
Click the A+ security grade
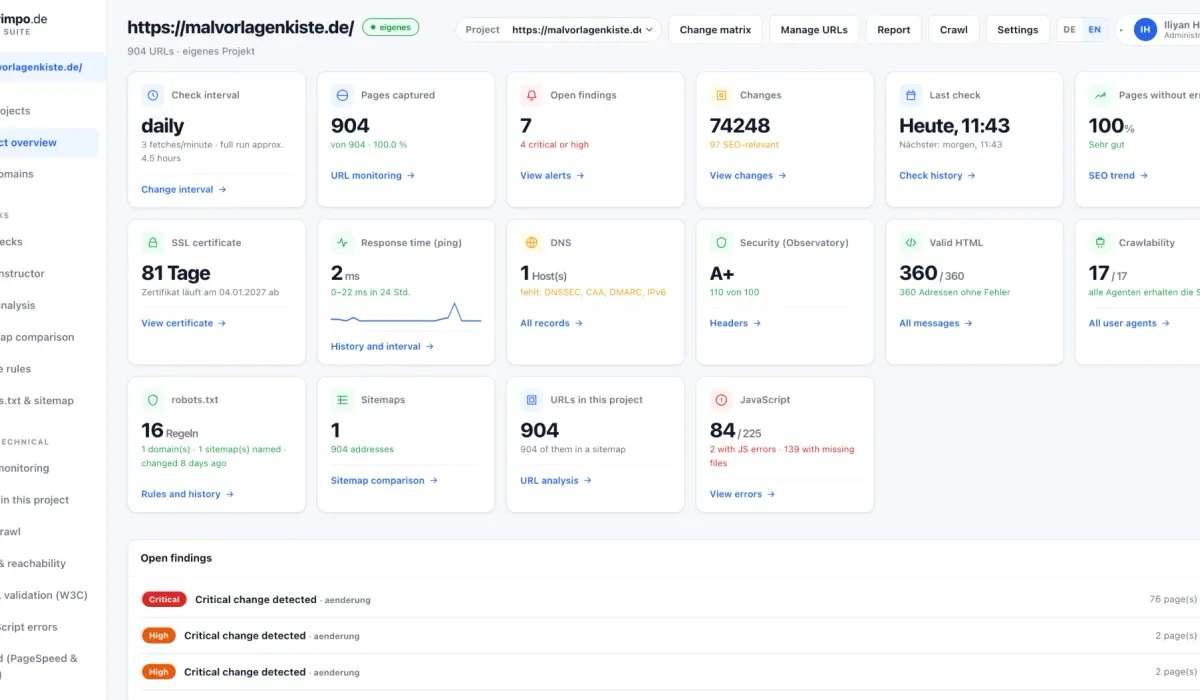coord(722,273)
